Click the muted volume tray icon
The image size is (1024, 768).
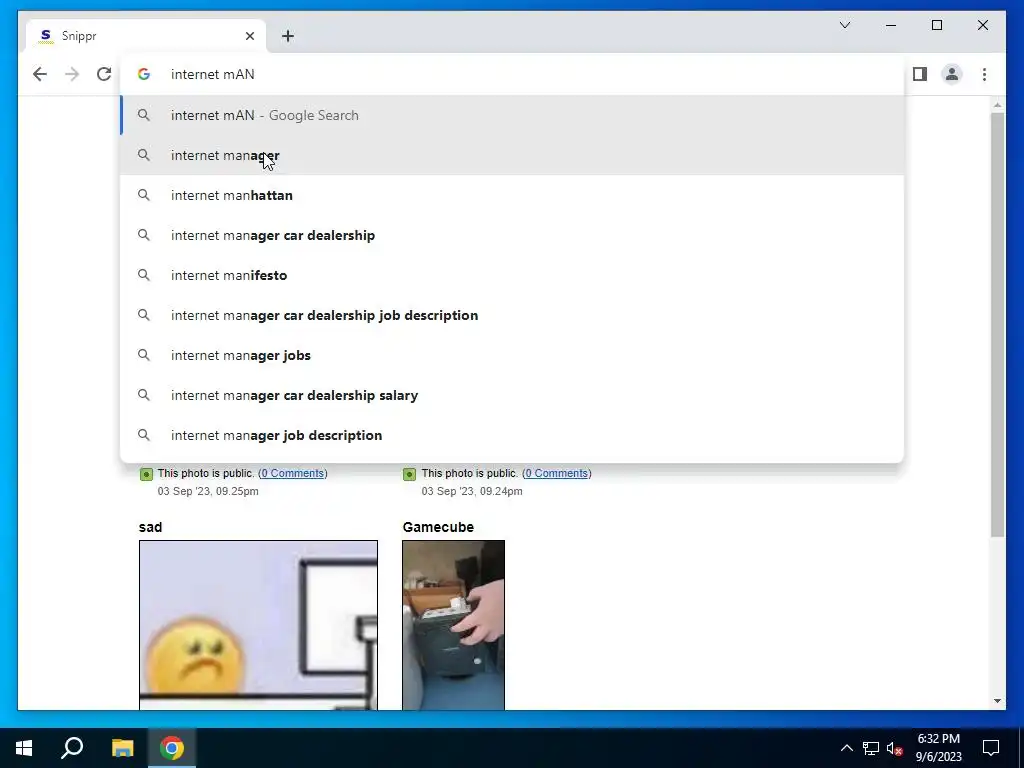point(894,748)
